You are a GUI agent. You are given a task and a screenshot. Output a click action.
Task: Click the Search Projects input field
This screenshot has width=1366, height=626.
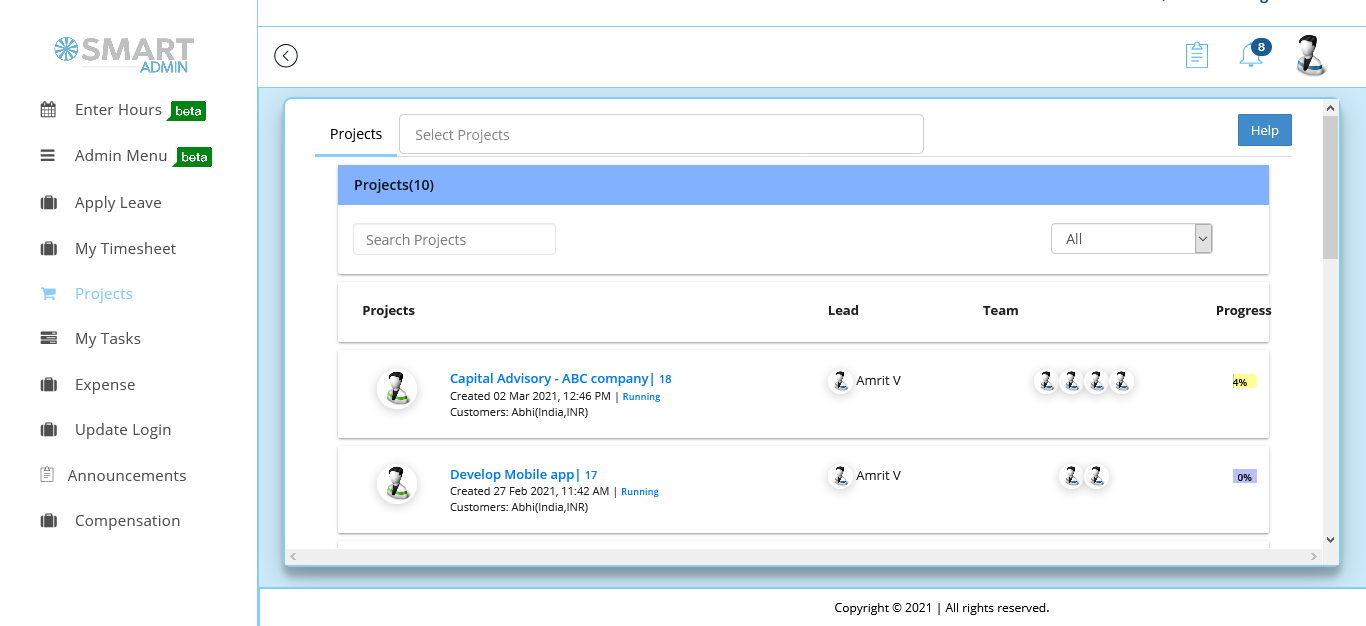pos(454,240)
